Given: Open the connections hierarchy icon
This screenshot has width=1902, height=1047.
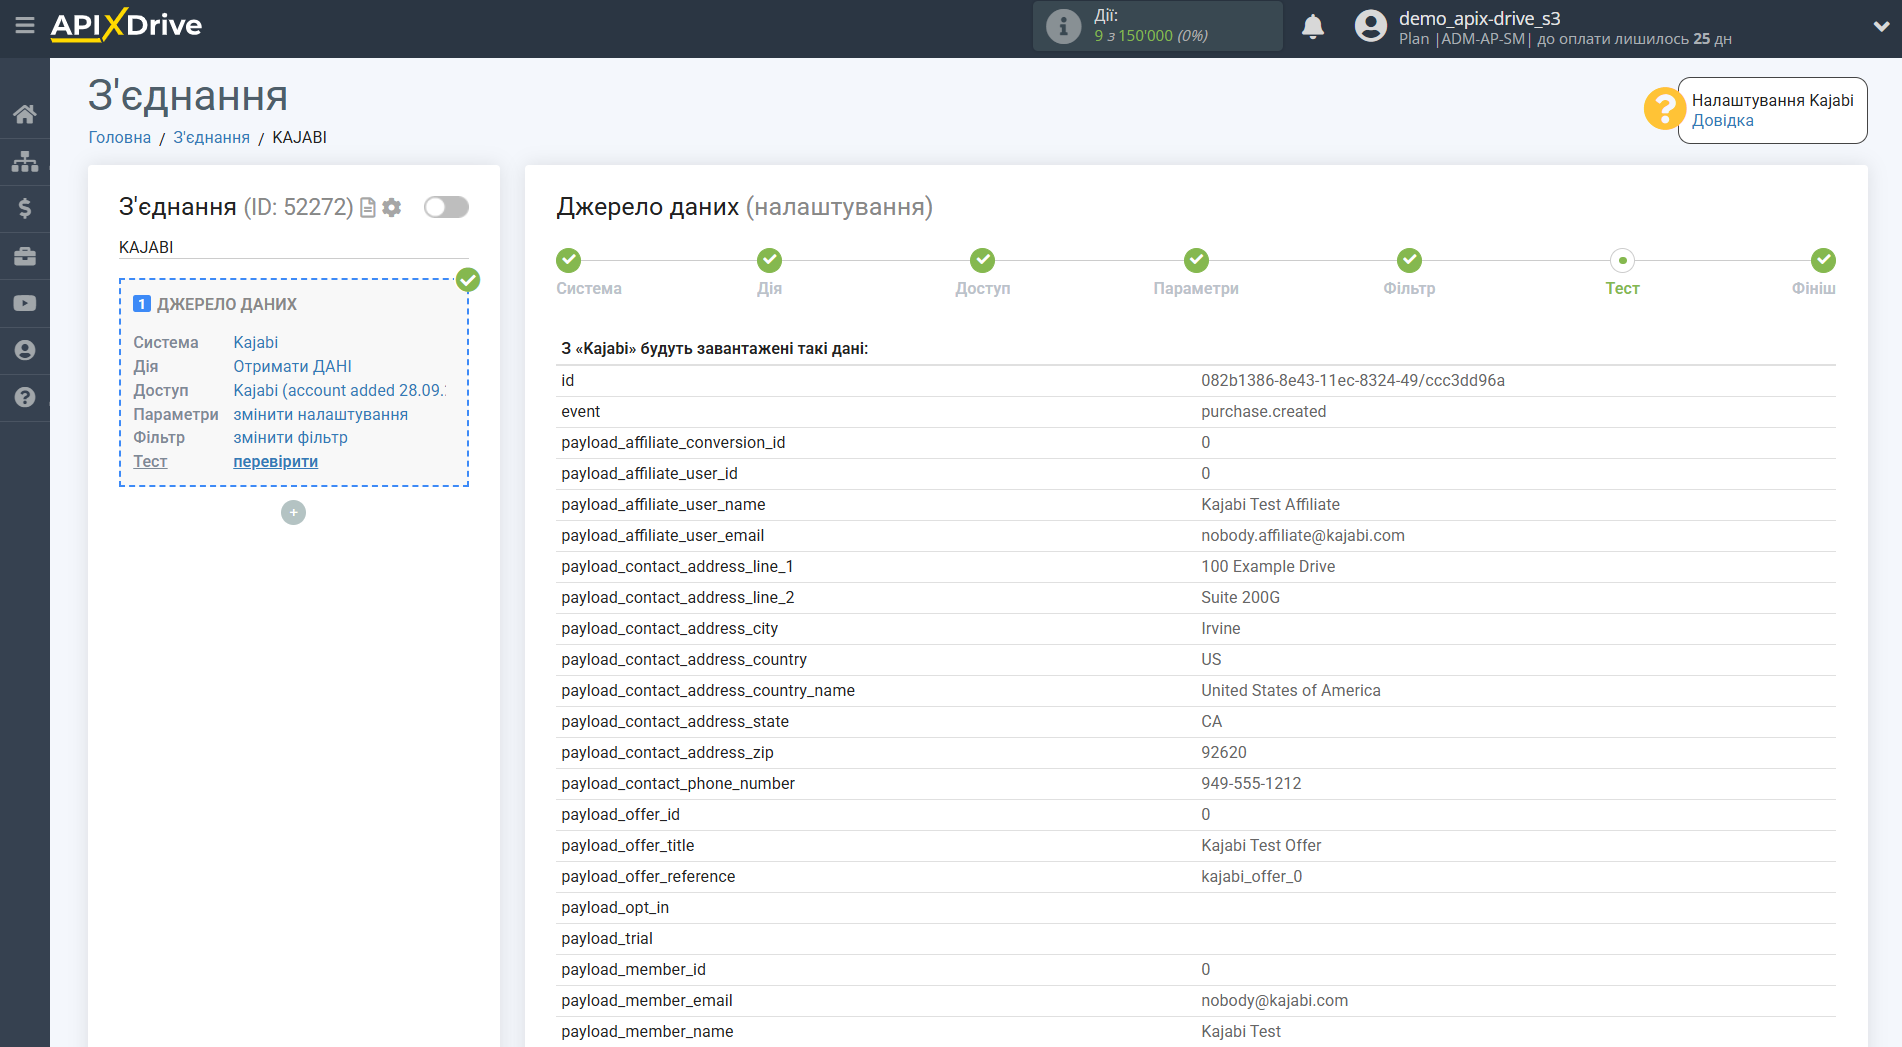Looking at the screenshot, I should click(x=25, y=161).
